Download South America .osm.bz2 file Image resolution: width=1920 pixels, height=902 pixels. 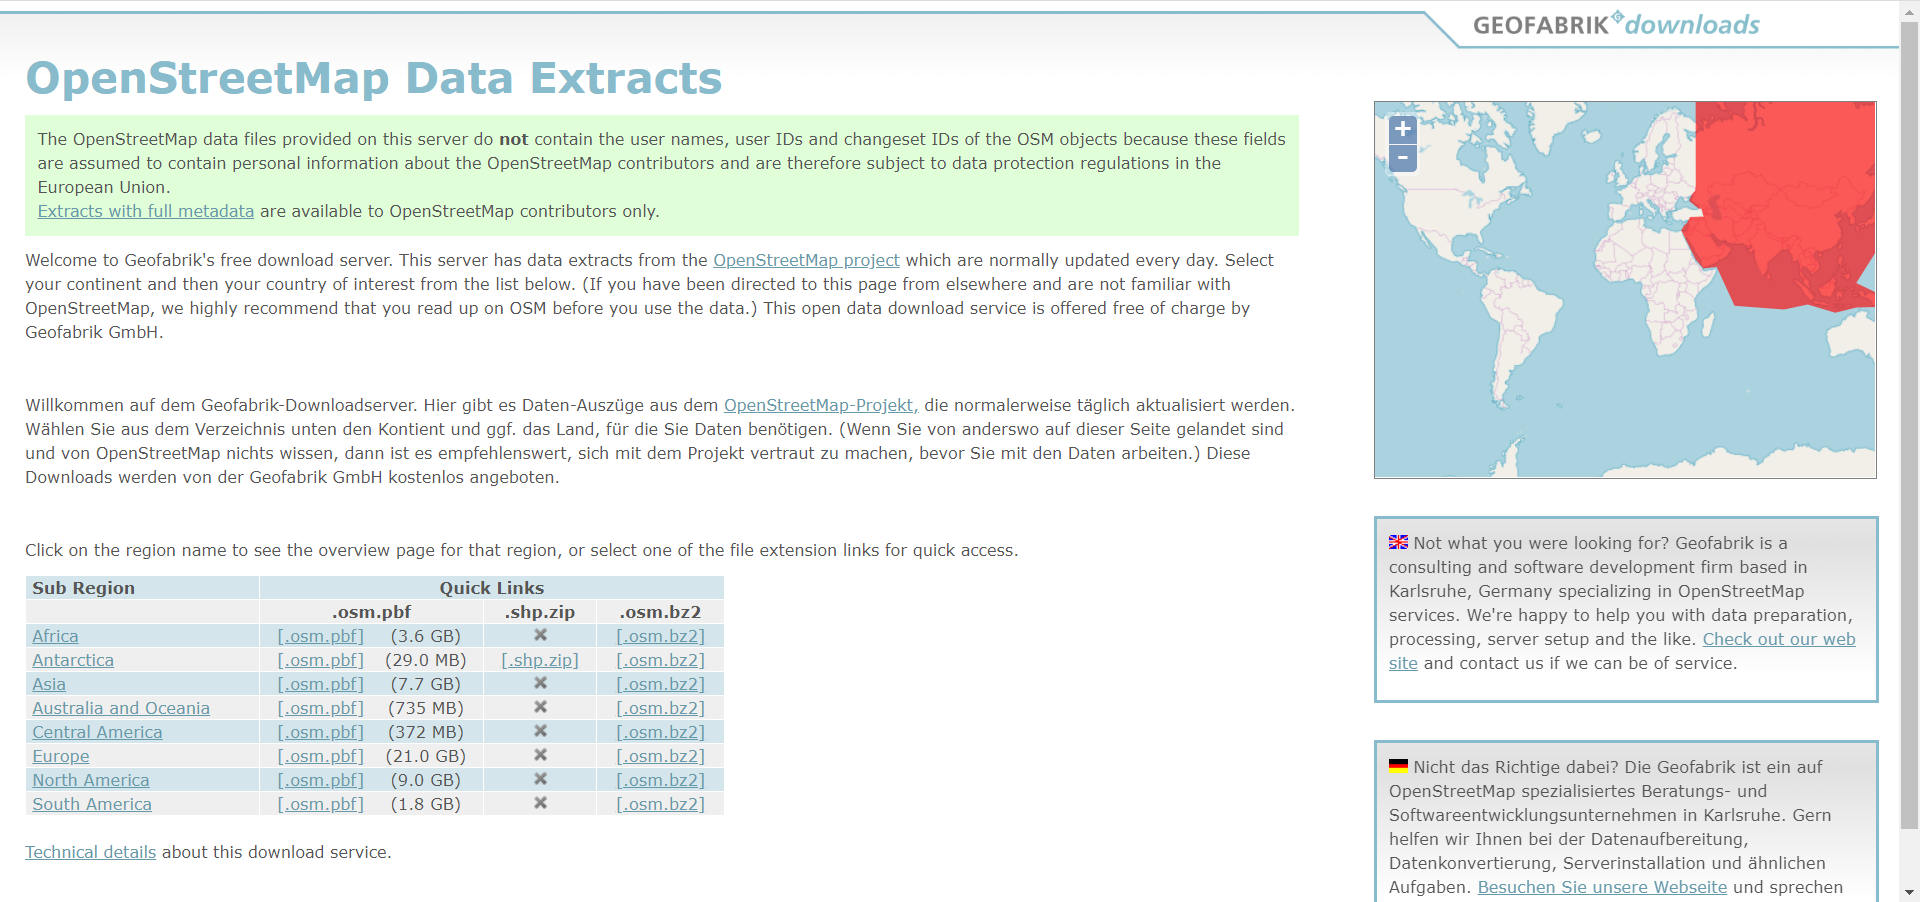[x=660, y=804]
